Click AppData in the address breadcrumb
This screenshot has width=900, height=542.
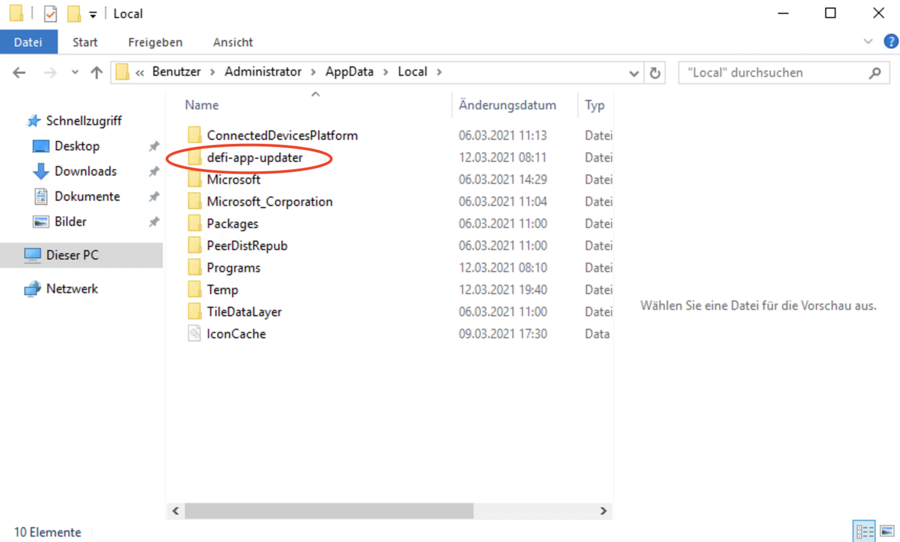(x=349, y=72)
